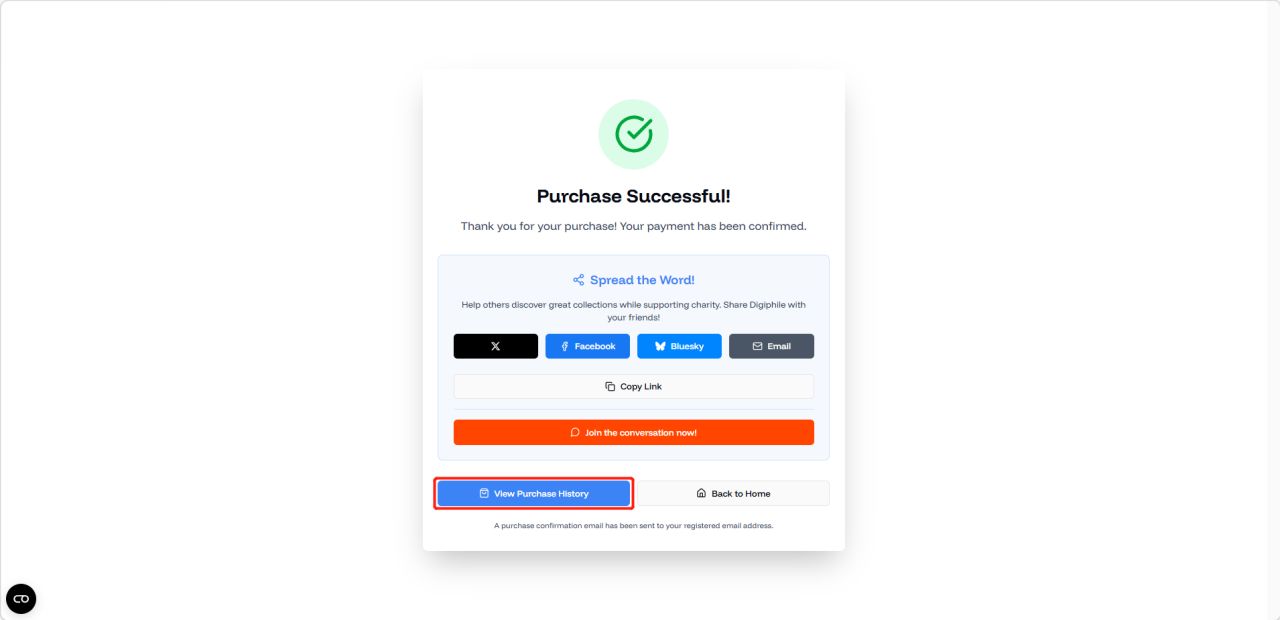Click the copy icon beside Copy Link
The width and height of the screenshot is (1280, 620).
[610, 387]
